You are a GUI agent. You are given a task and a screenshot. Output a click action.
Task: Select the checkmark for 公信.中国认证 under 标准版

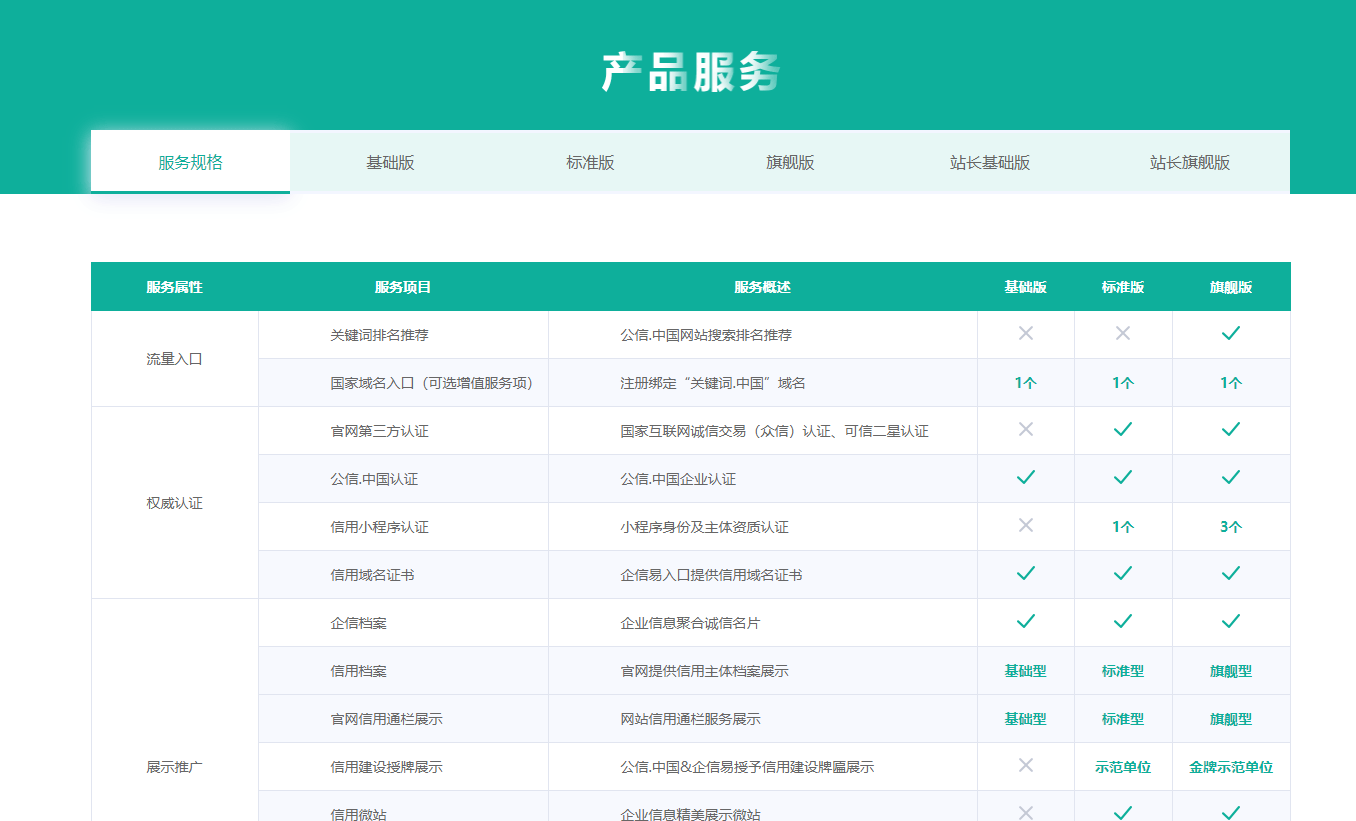[1123, 478]
